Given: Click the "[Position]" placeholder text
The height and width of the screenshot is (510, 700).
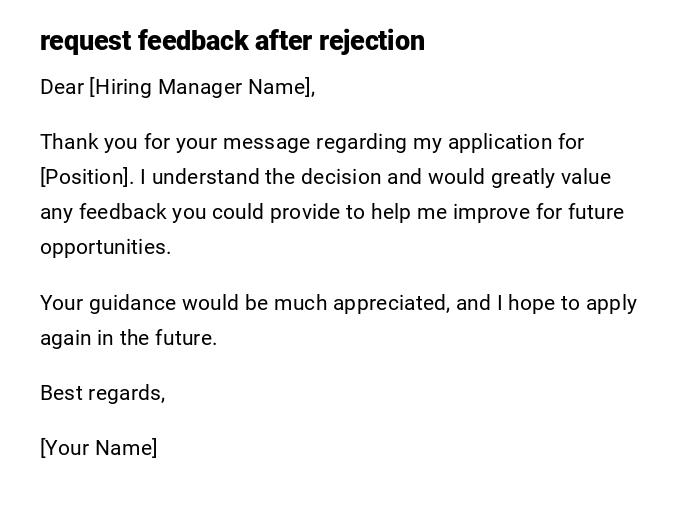Looking at the screenshot, I should click(86, 178).
